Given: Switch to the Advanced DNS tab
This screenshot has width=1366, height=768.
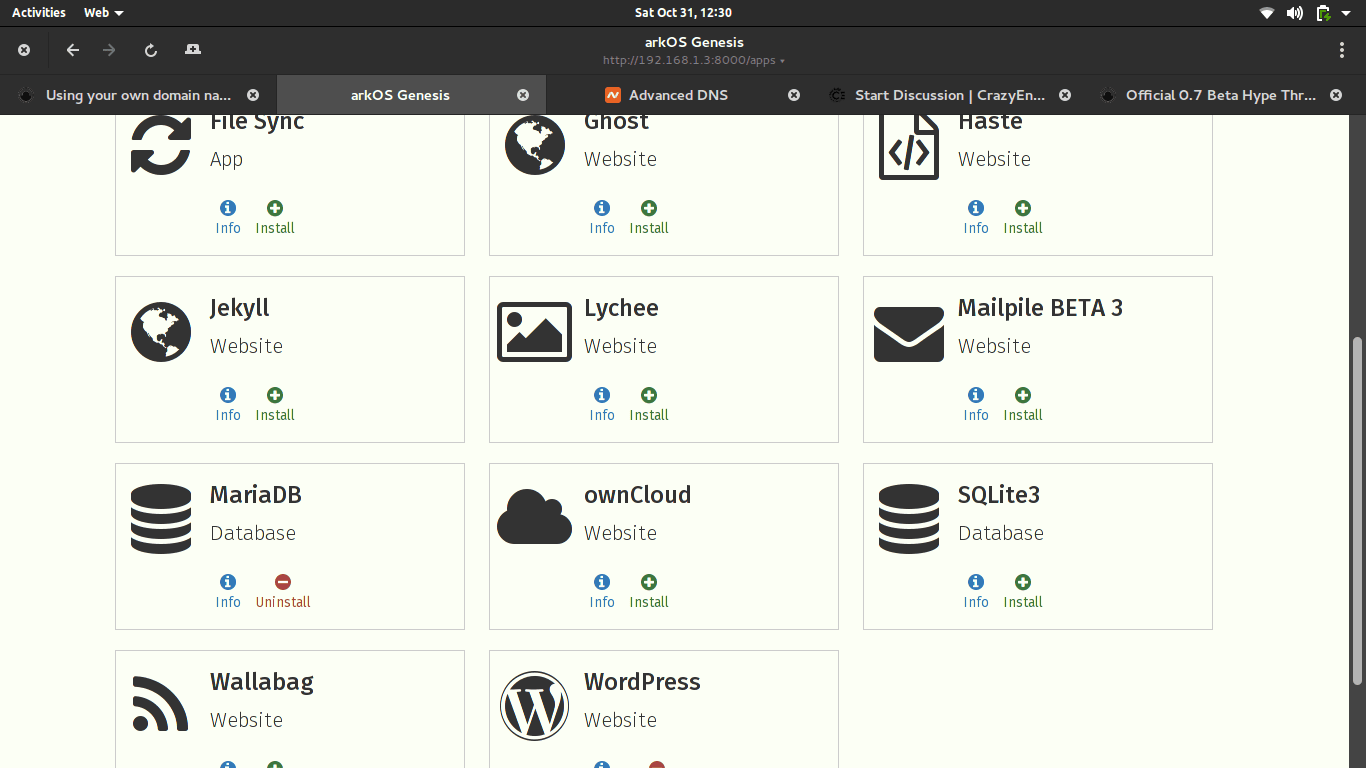Looking at the screenshot, I should click(x=678, y=95).
